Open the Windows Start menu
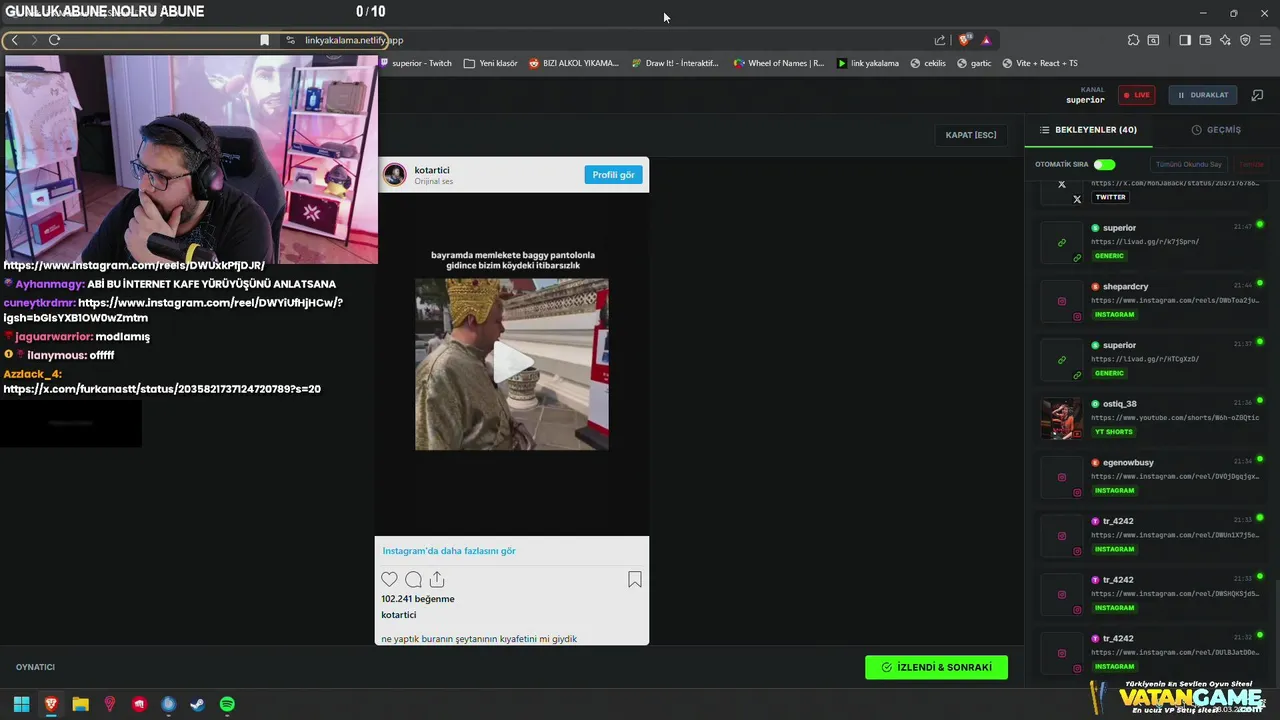 point(21,704)
